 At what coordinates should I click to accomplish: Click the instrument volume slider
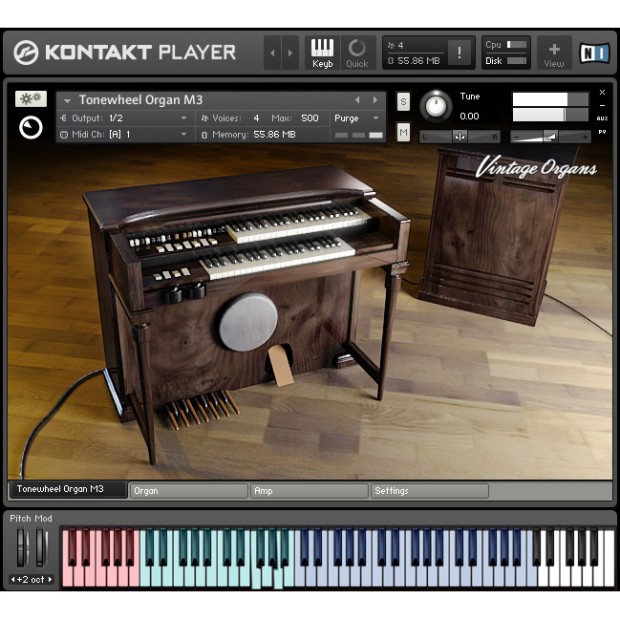(x=550, y=137)
